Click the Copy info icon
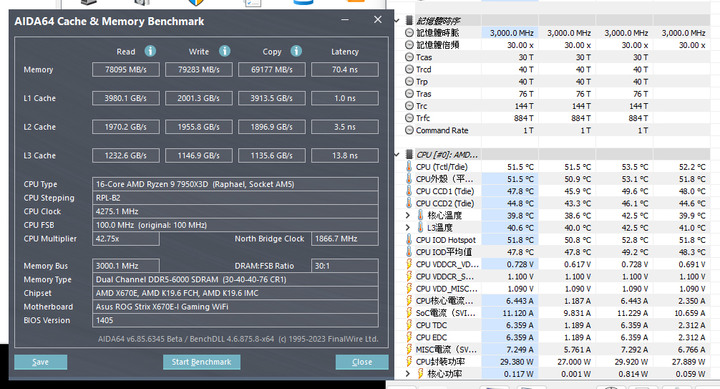The image size is (720, 389). (x=296, y=51)
